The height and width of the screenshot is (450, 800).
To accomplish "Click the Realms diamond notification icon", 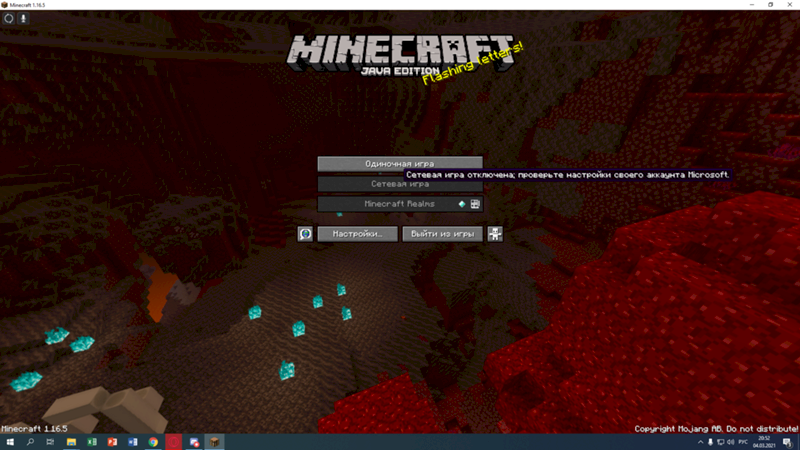I will (462, 203).
